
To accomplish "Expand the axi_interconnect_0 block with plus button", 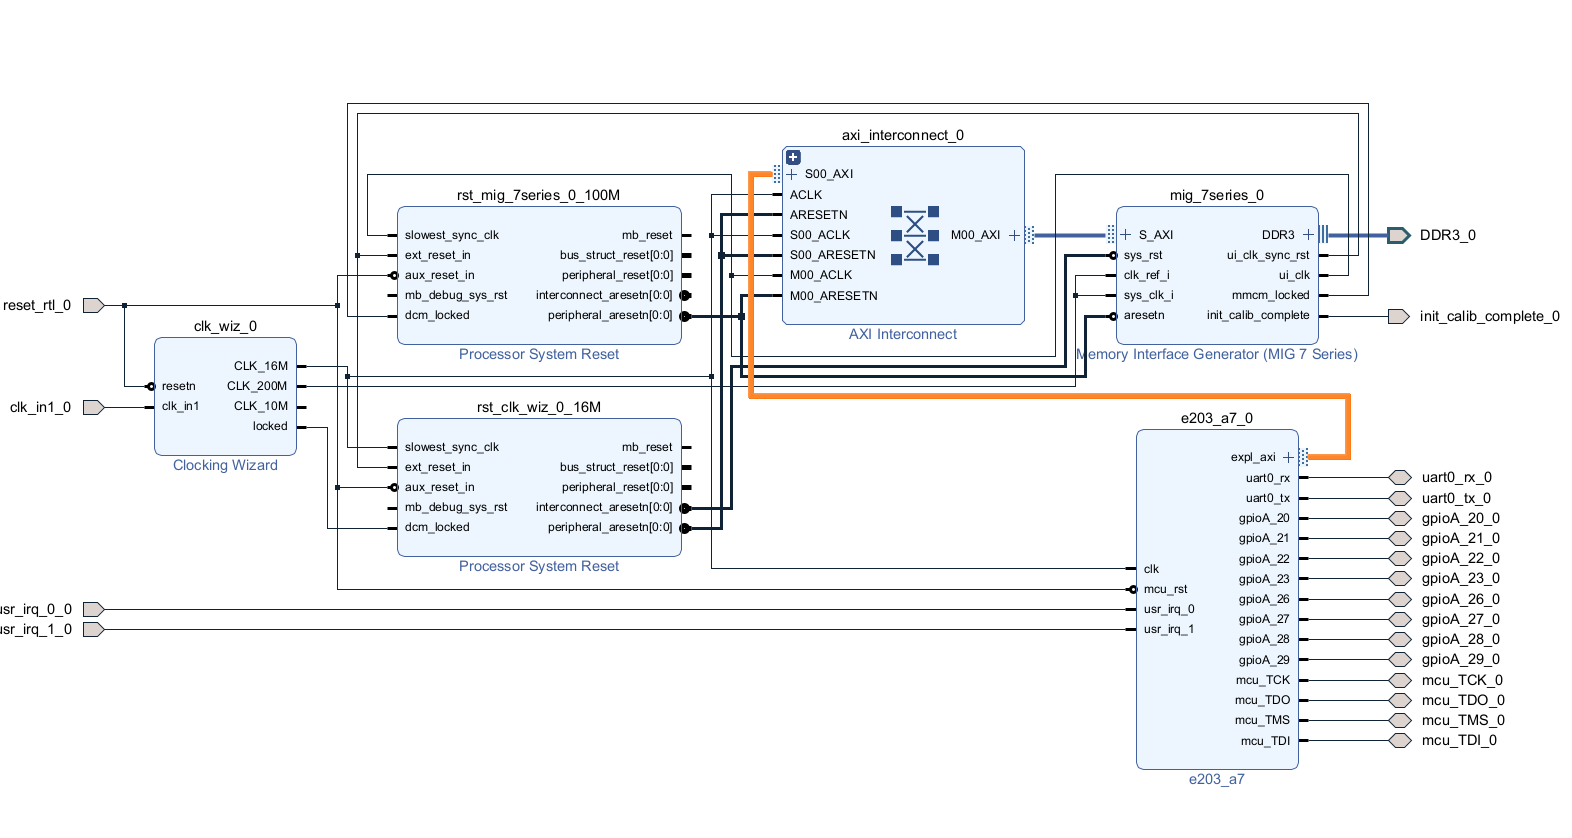I will coord(793,157).
